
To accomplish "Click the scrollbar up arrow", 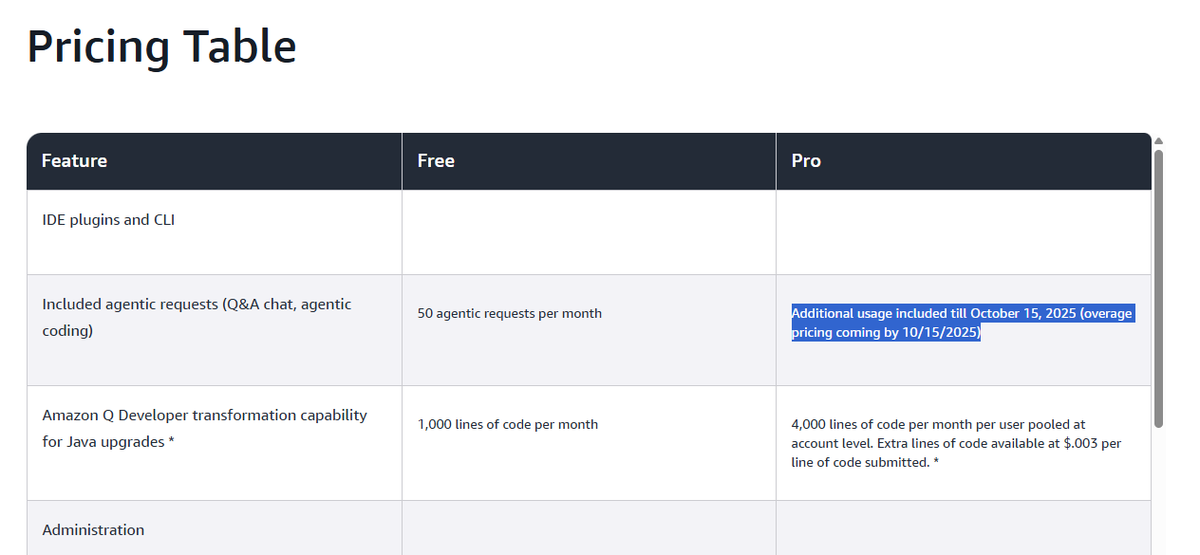I will tap(1159, 140).
